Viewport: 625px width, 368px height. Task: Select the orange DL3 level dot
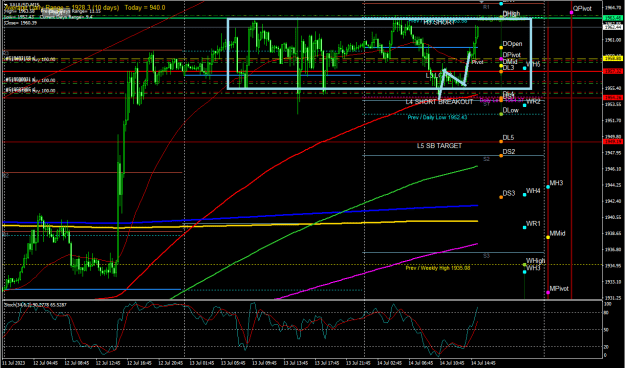click(x=501, y=72)
